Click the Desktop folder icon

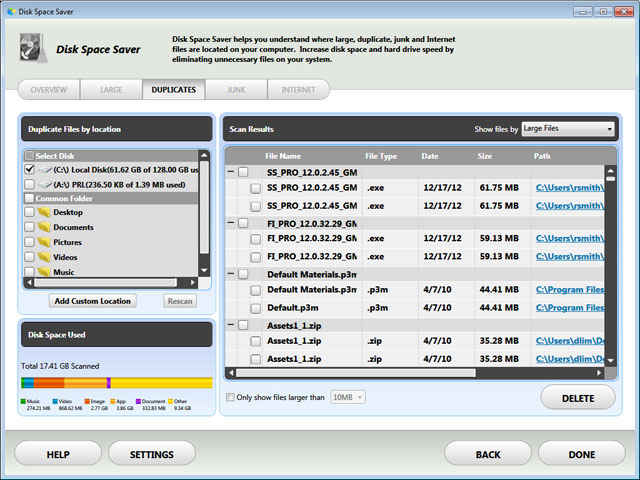pos(43,212)
